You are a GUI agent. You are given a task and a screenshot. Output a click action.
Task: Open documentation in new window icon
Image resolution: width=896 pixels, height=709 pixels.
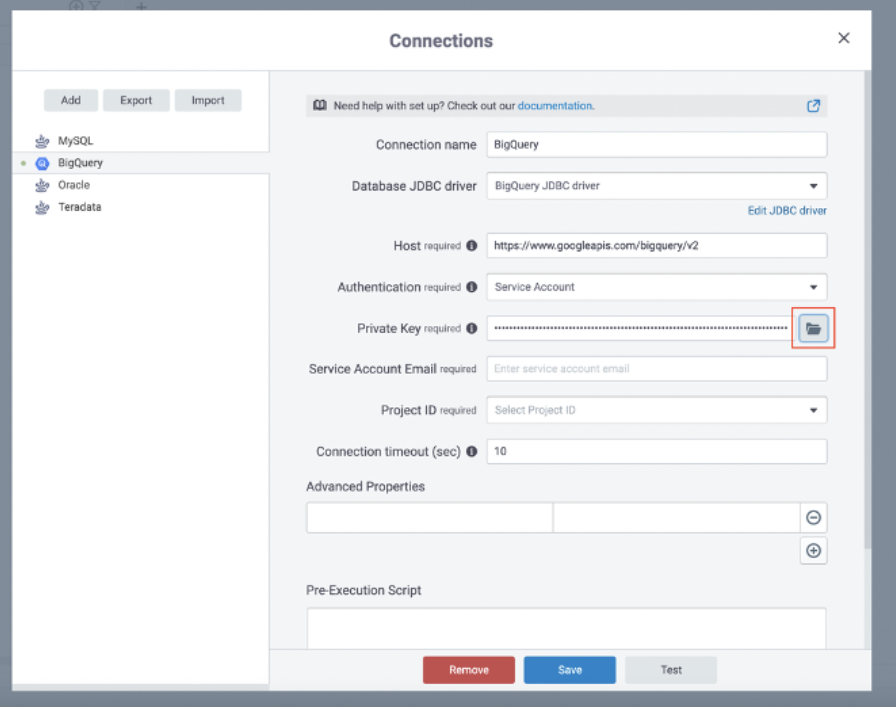coord(813,106)
